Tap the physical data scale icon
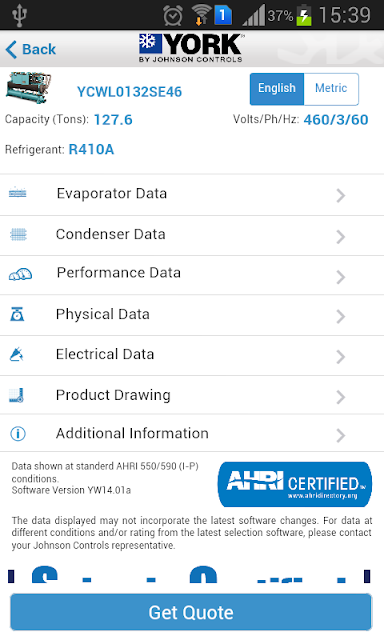Image resolution: width=384 pixels, height=640 pixels. (x=17, y=314)
